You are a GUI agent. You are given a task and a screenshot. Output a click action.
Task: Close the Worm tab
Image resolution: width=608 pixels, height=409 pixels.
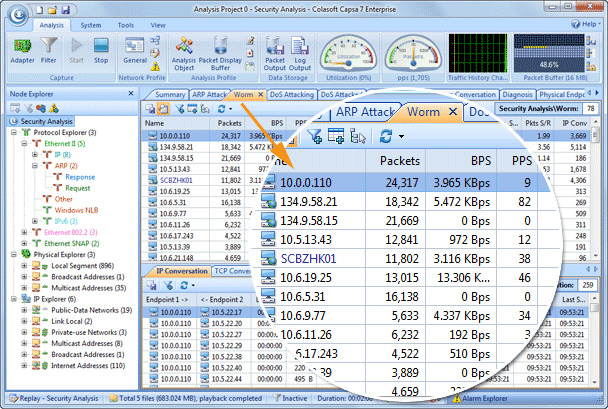coord(261,95)
